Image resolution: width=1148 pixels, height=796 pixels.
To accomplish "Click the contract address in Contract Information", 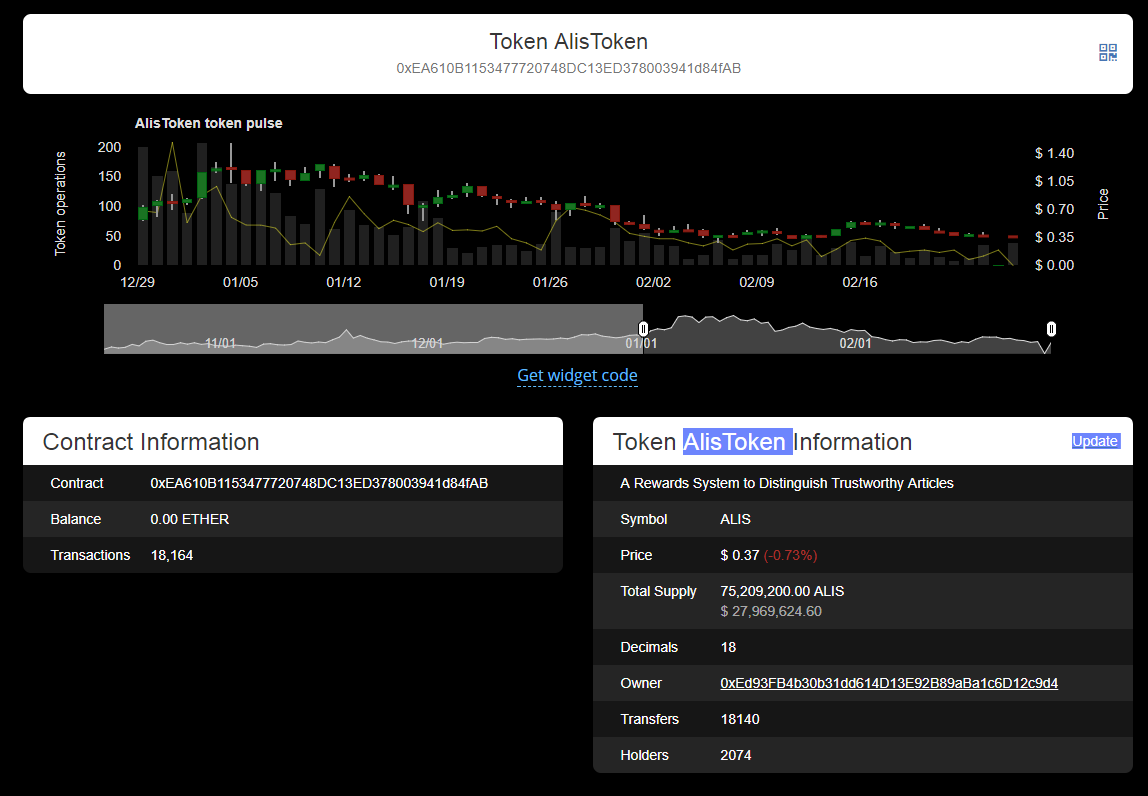I will (319, 483).
